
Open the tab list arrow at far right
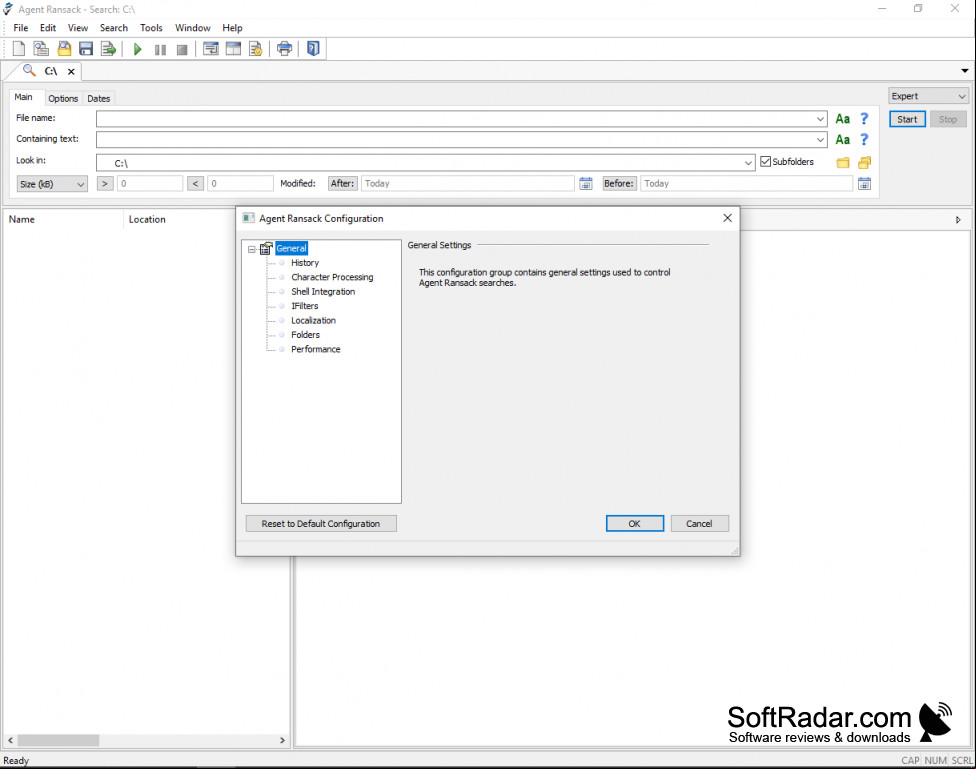pos(965,71)
